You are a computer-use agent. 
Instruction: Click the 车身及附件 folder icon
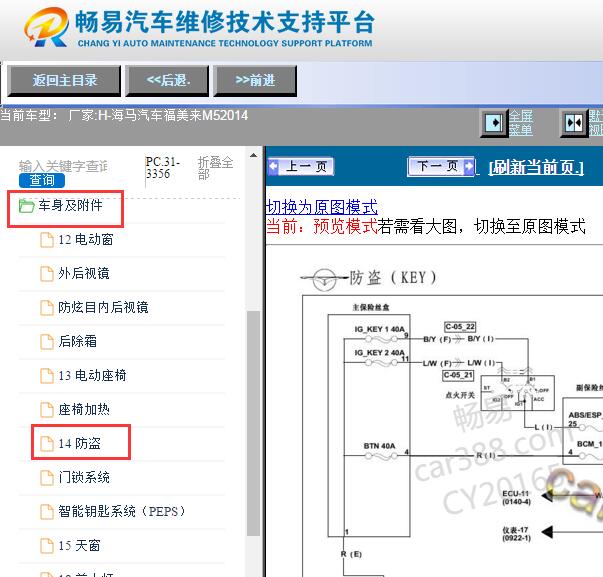coord(27,206)
